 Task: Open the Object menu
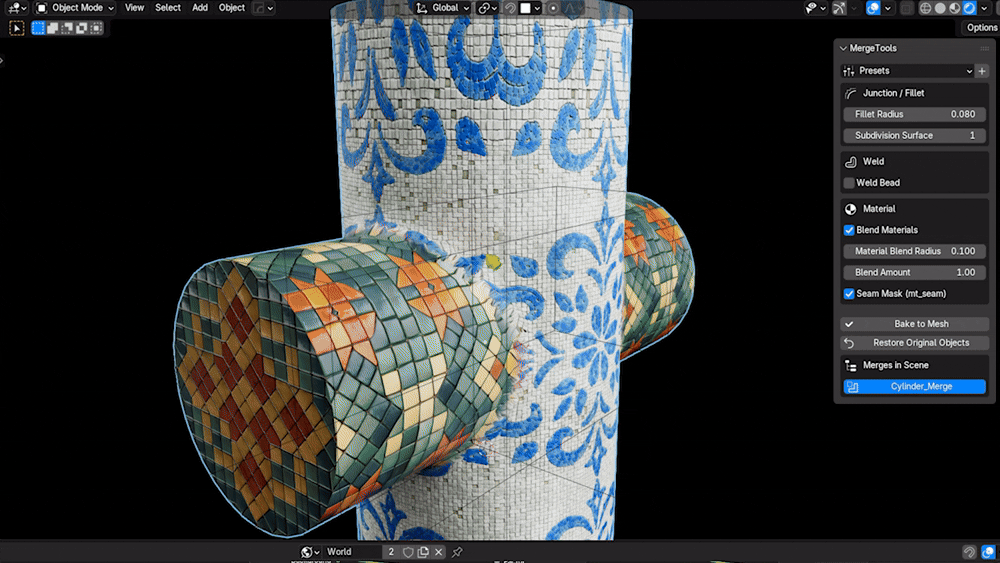tap(232, 8)
